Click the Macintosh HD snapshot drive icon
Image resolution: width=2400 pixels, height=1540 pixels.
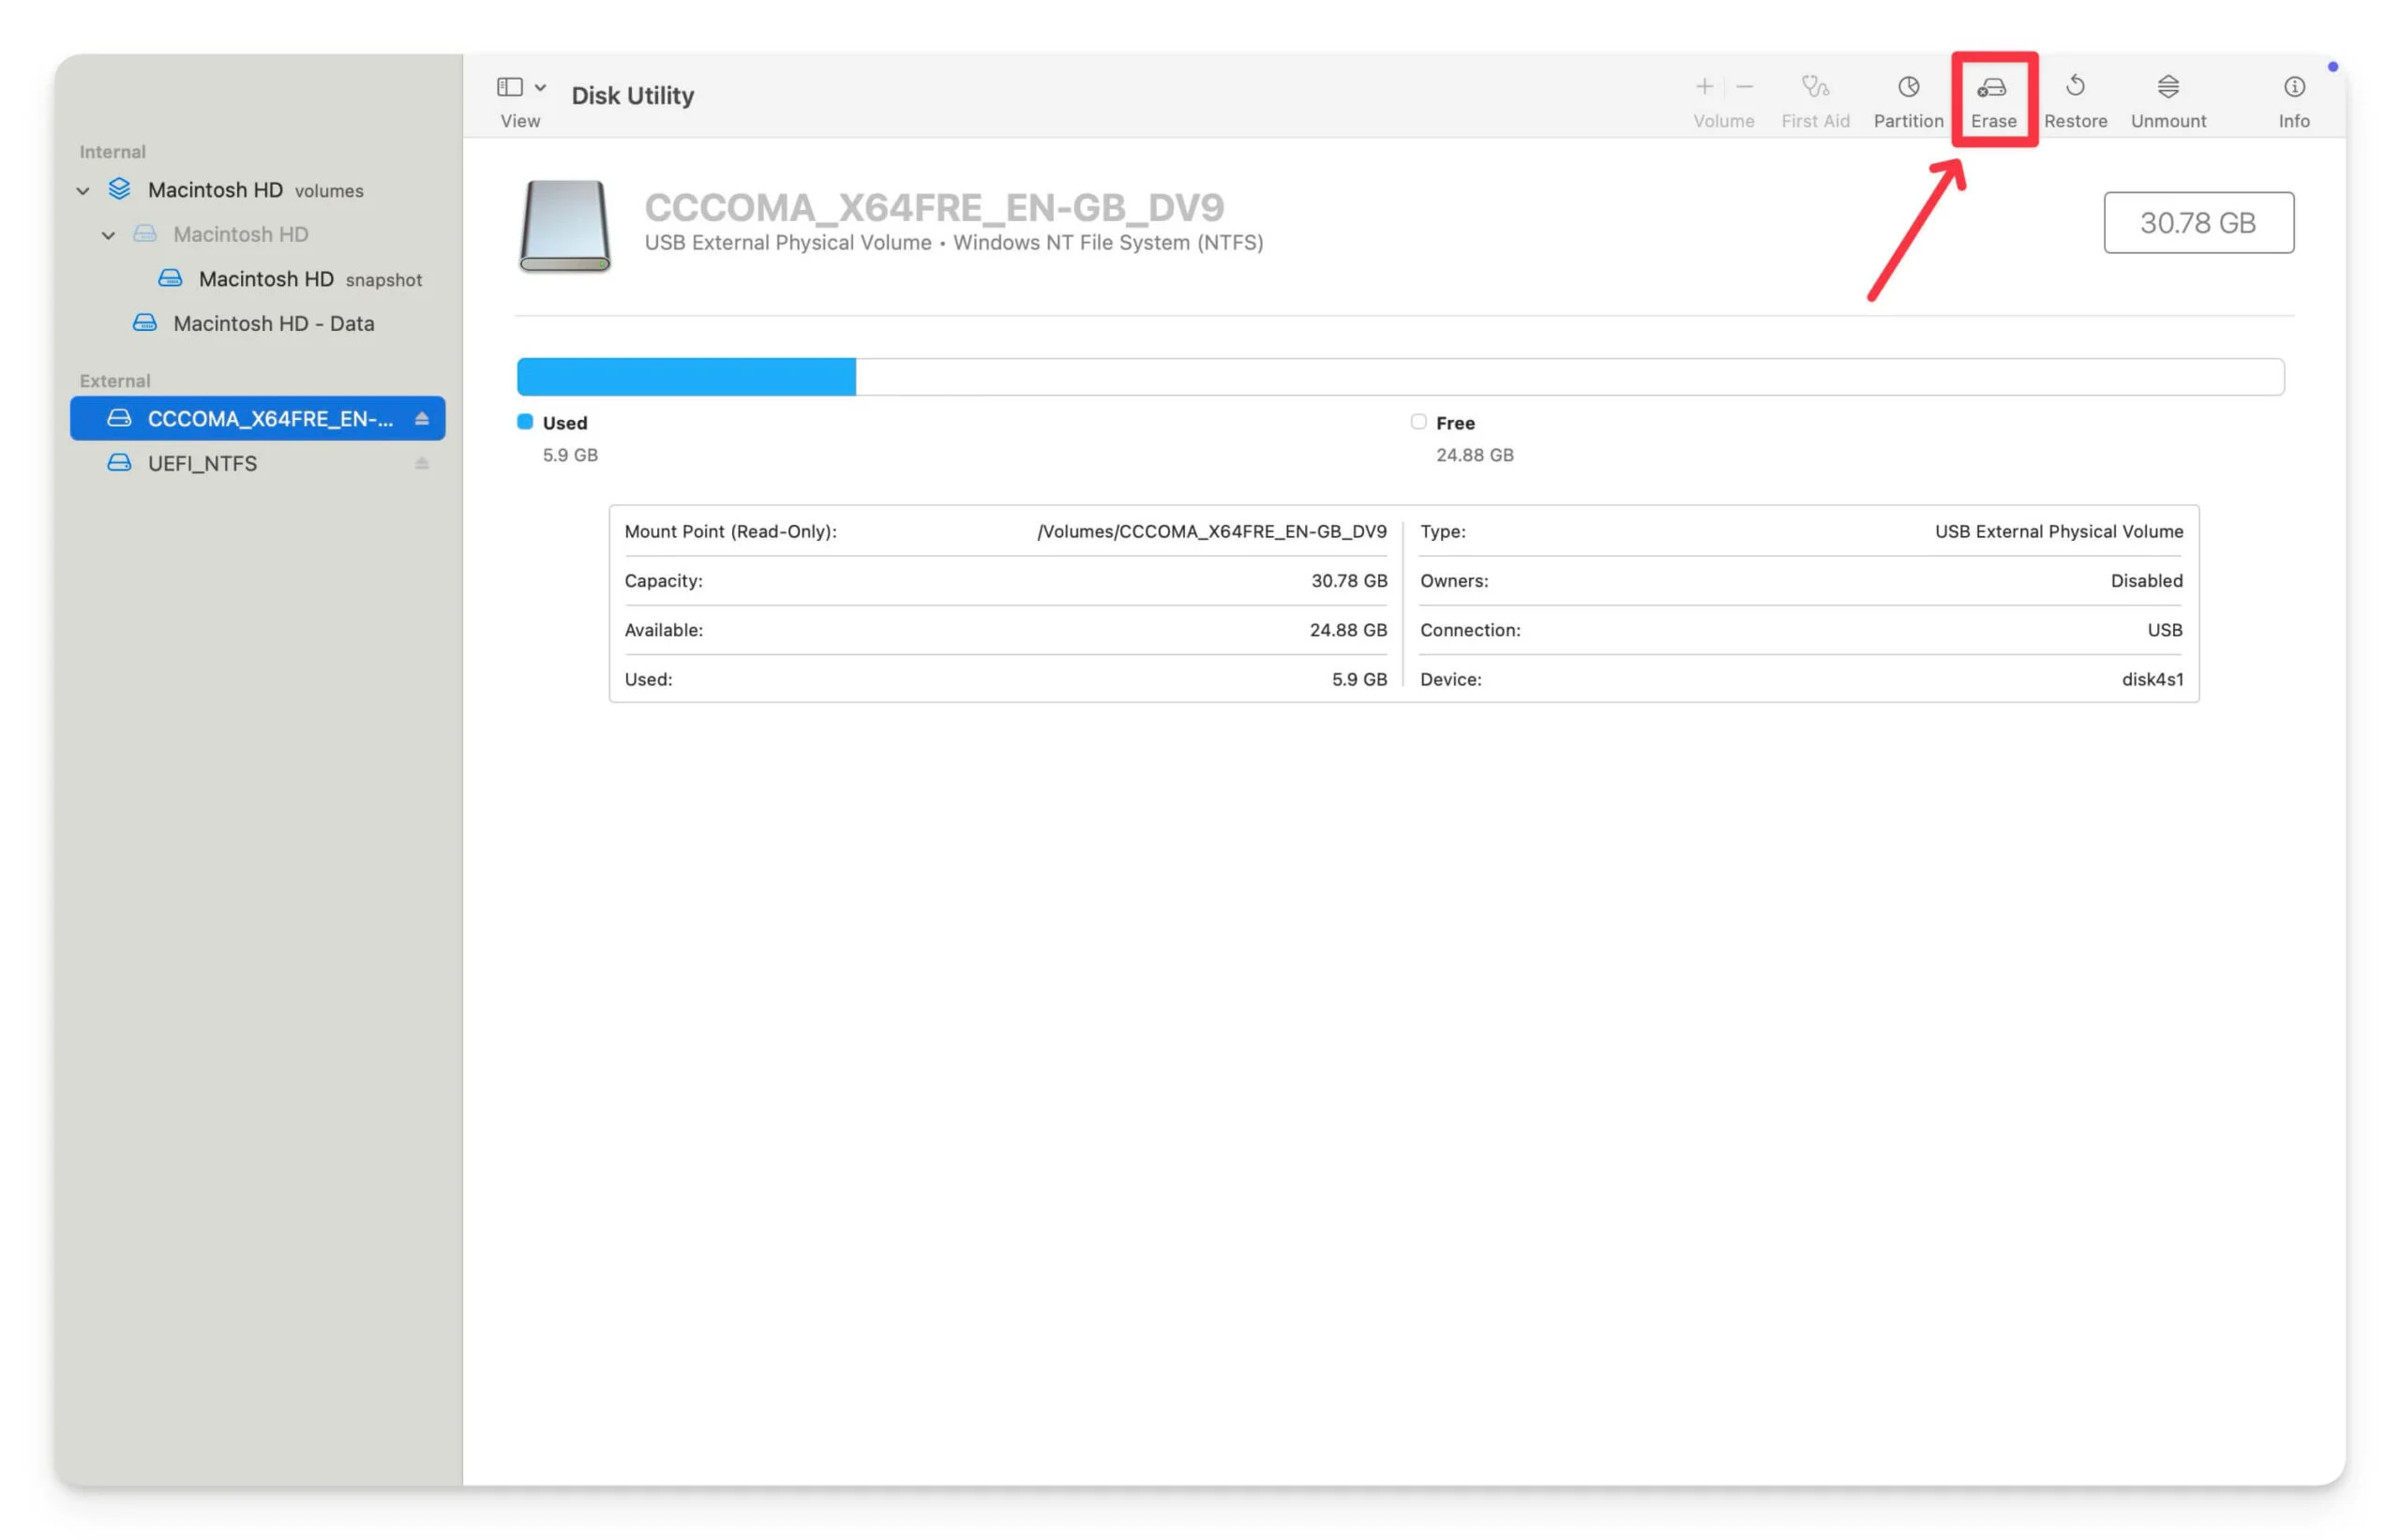click(170, 278)
